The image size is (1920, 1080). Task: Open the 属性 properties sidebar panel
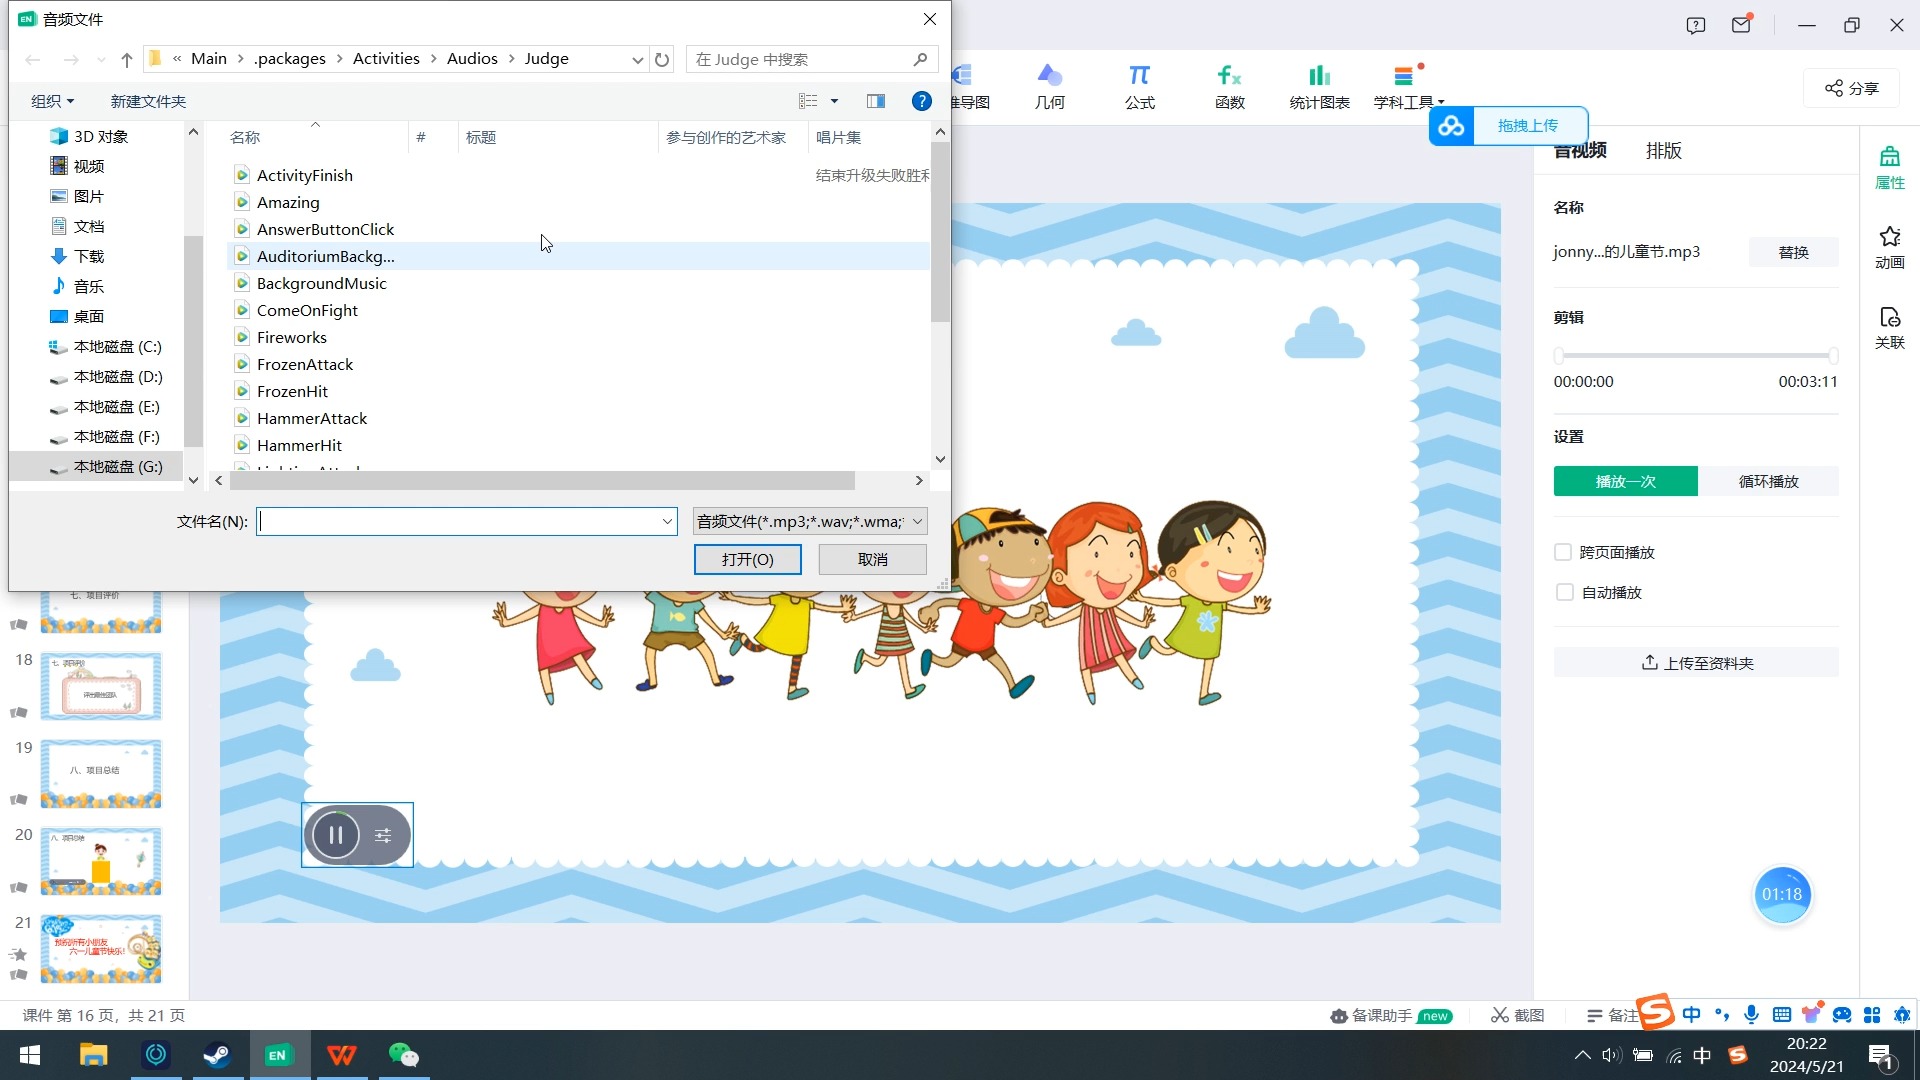1889,168
